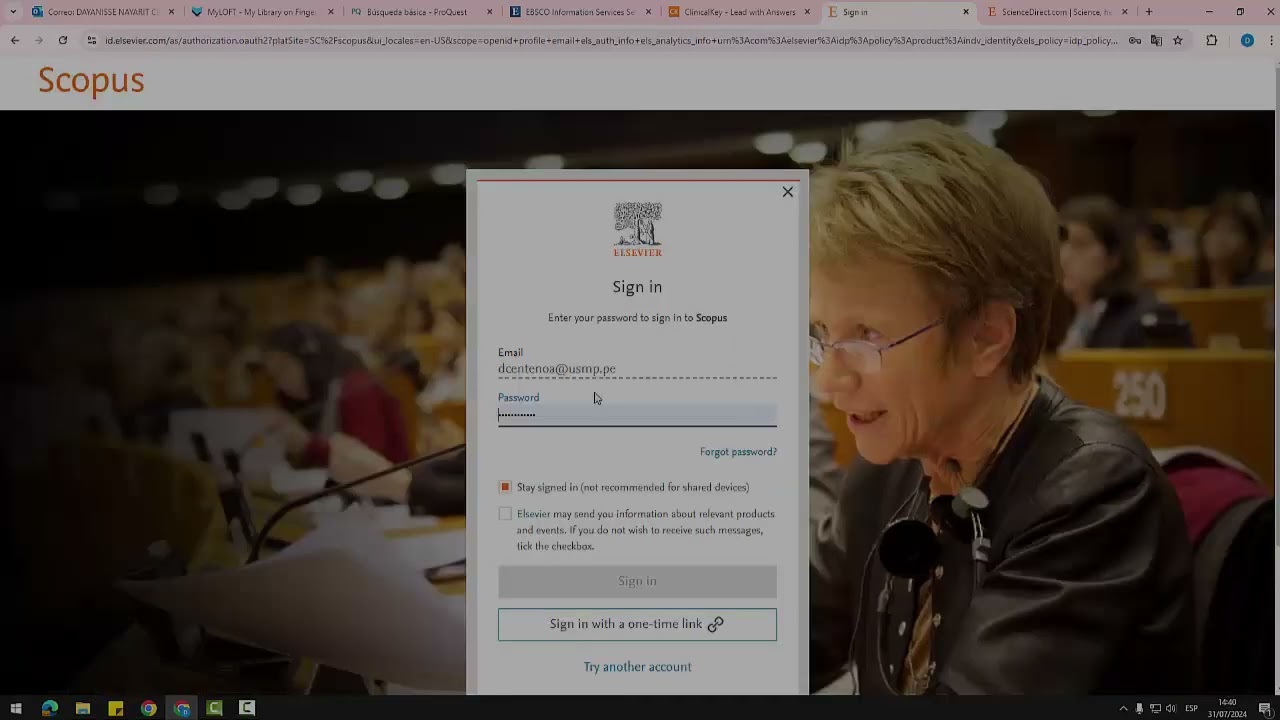Open the volume control in the tray
This screenshot has width=1280, height=720.
pos(1170,708)
